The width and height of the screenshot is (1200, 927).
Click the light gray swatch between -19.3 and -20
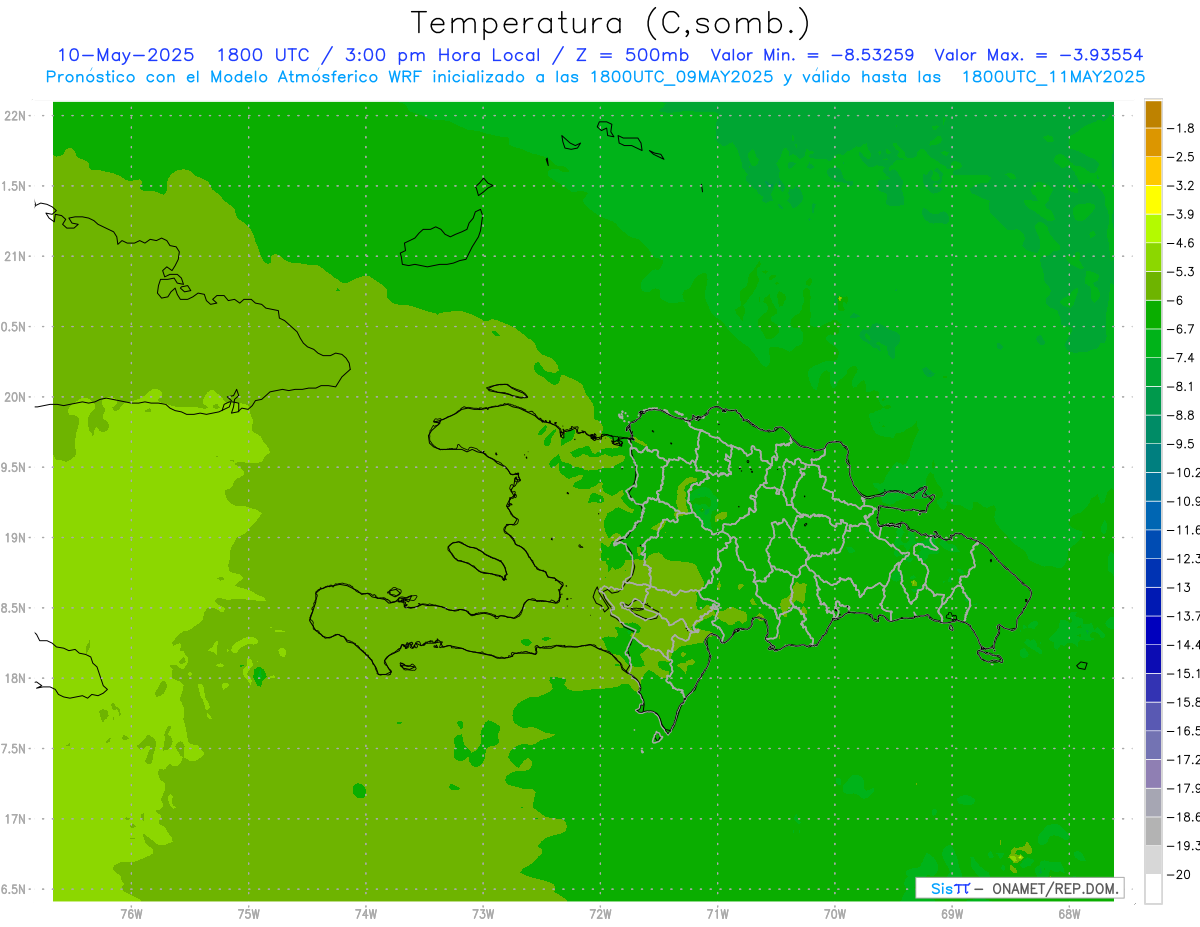(1153, 859)
